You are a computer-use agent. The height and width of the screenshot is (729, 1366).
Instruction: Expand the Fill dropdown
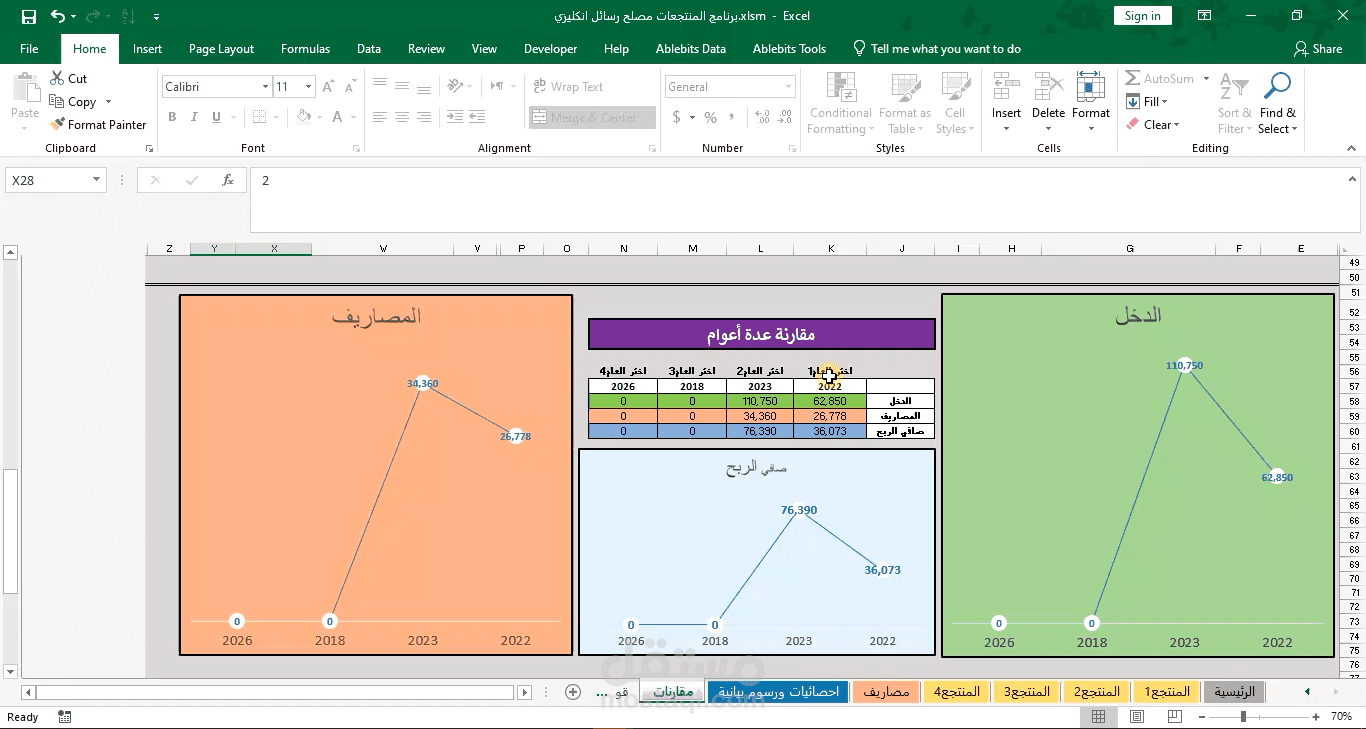click(x=1164, y=102)
